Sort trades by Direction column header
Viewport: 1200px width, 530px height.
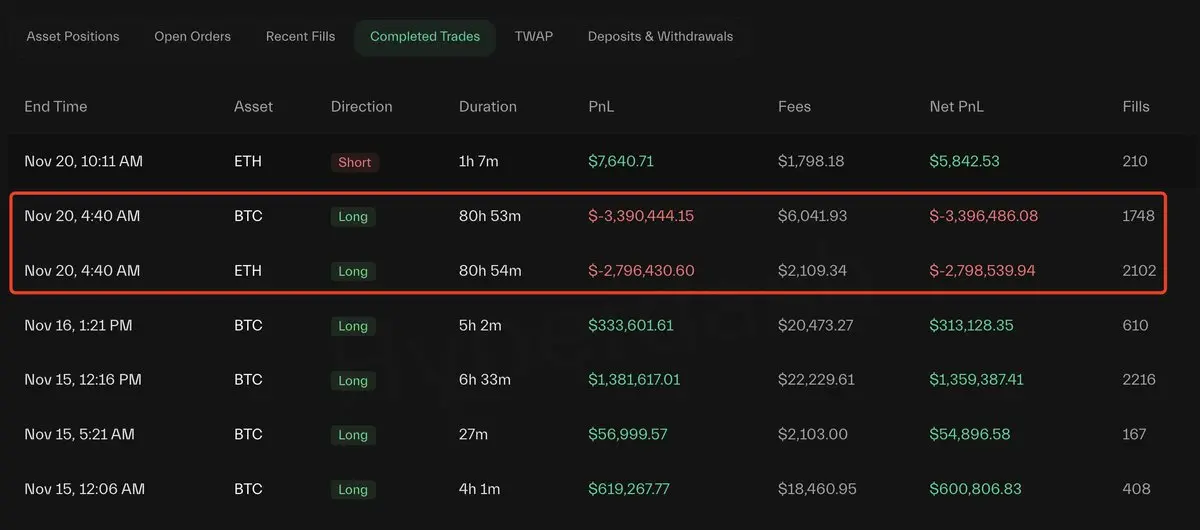pos(361,107)
